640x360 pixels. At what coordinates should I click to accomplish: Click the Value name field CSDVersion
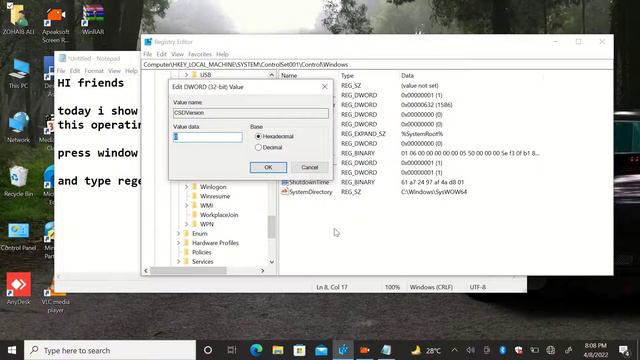pyautogui.click(x=251, y=113)
